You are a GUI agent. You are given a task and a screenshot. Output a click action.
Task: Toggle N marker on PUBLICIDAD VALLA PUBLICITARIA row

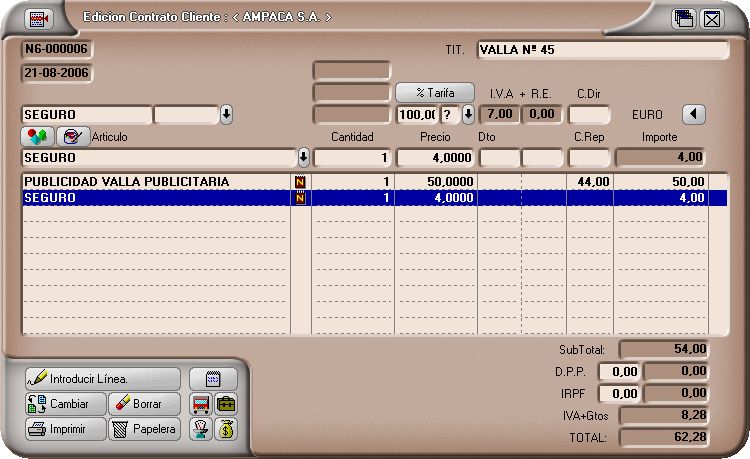(300, 181)
